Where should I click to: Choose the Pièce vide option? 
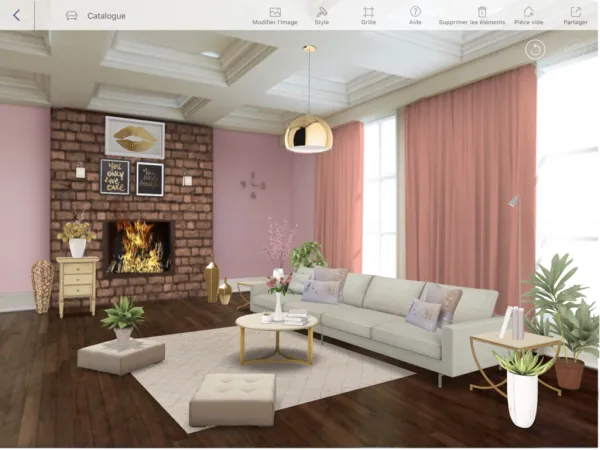point(528,15)
